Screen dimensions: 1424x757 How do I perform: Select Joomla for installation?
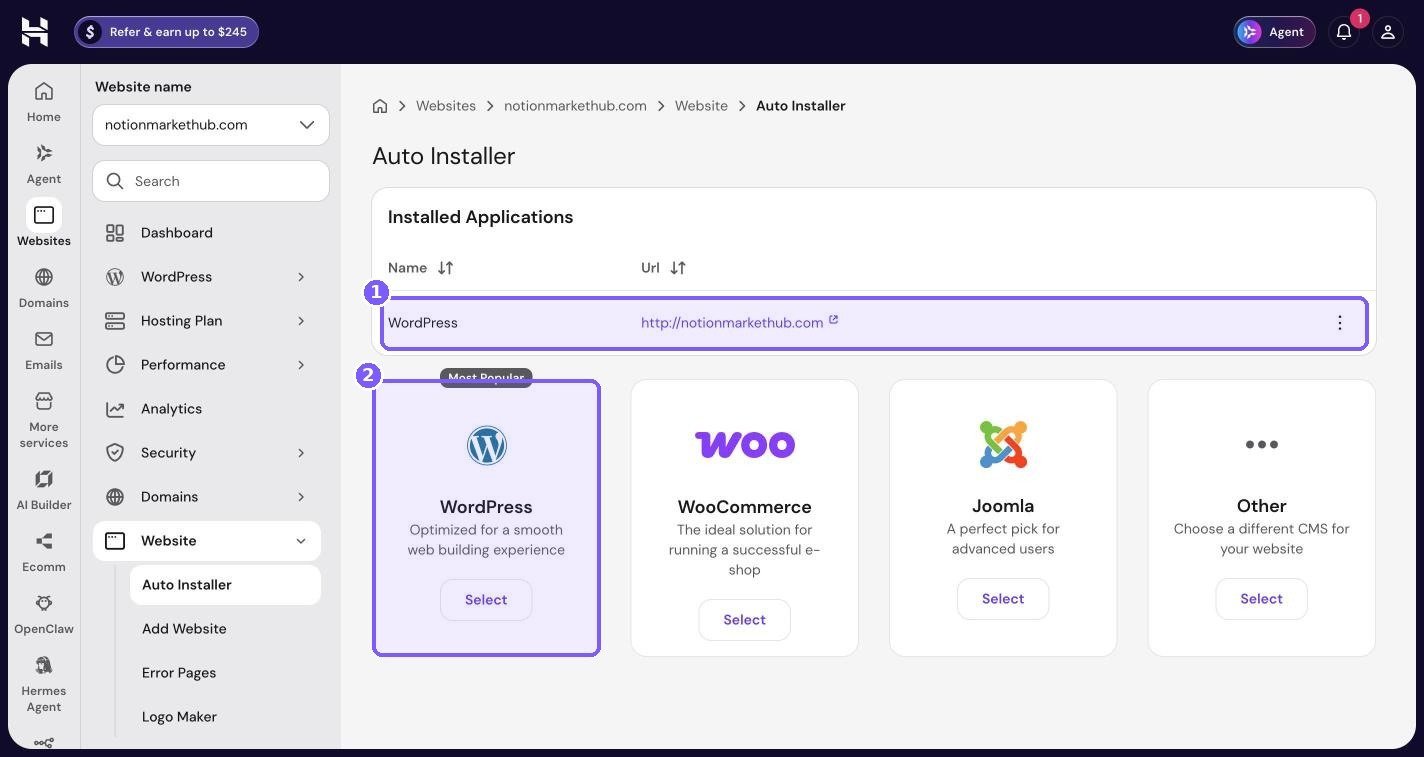tap(1003, 599)
